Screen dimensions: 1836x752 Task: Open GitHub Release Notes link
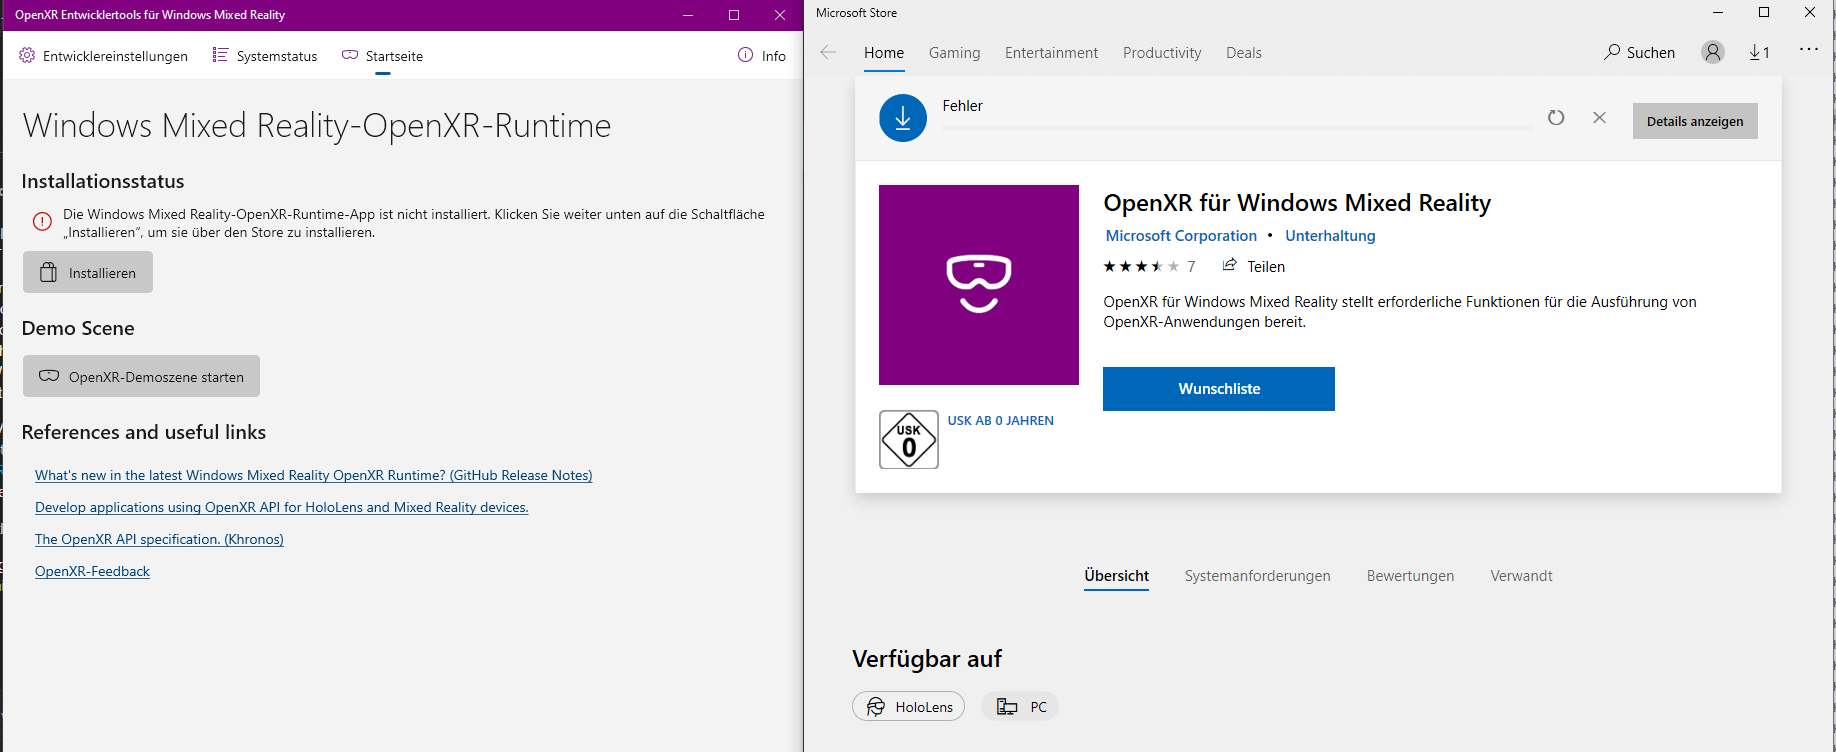pos(314,475)
